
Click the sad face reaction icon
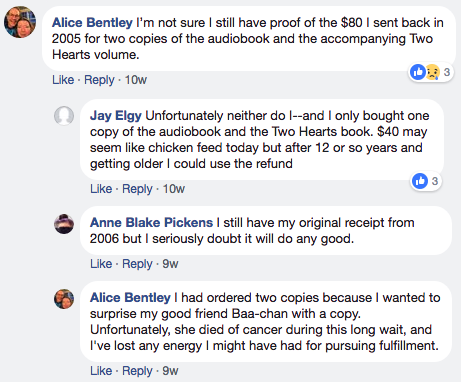[x=432, y=72]
